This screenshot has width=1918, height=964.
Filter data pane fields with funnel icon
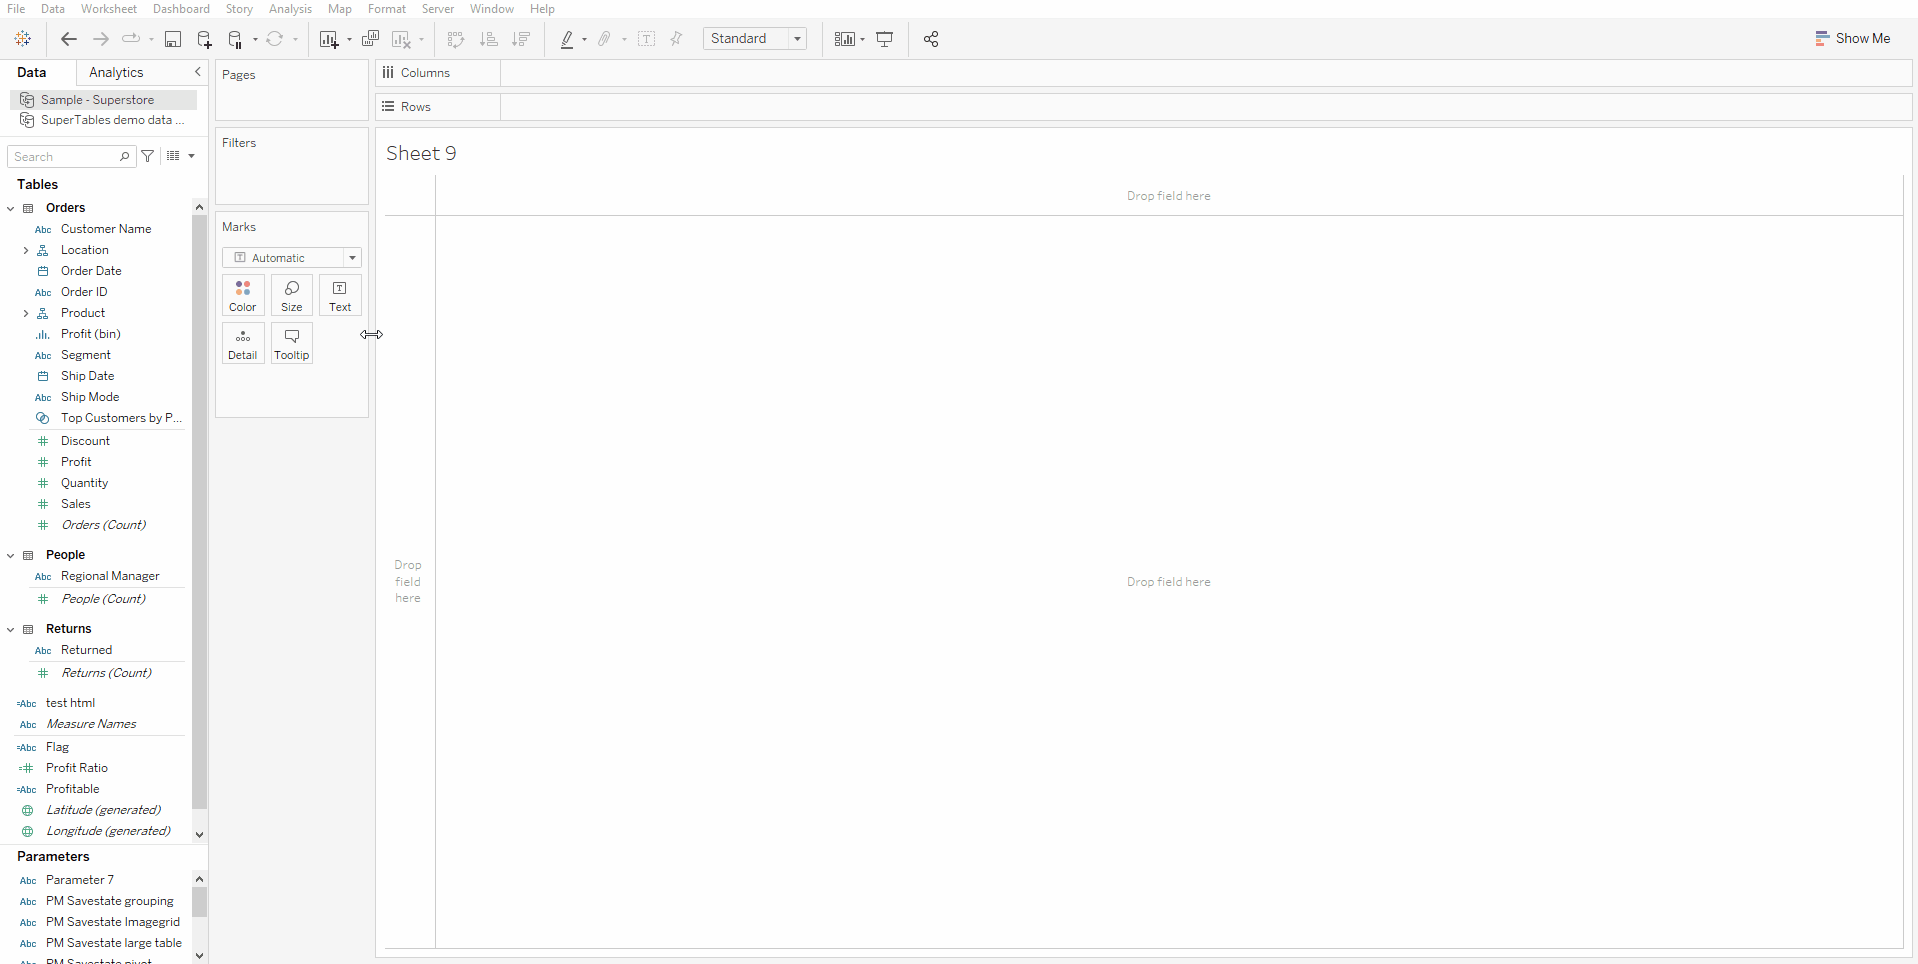(148, 156)
